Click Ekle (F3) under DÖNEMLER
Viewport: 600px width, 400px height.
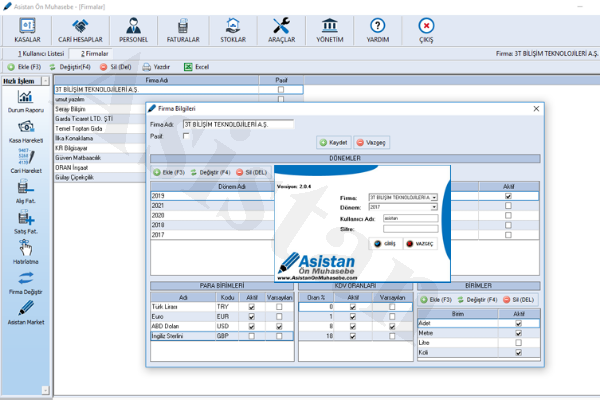pos(169,173)
